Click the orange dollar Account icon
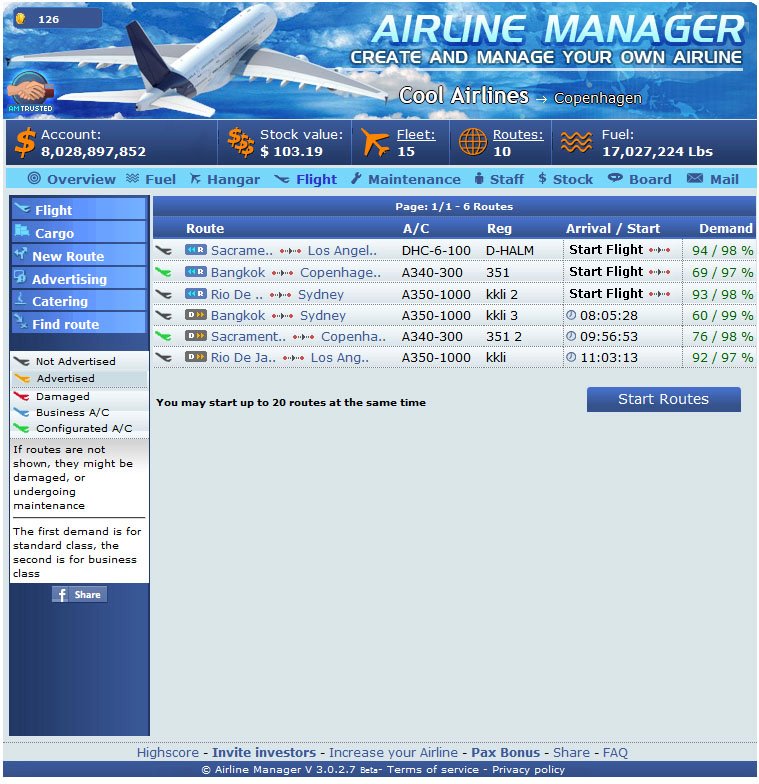Screen dimensions: 759x784 pos(25,142)
